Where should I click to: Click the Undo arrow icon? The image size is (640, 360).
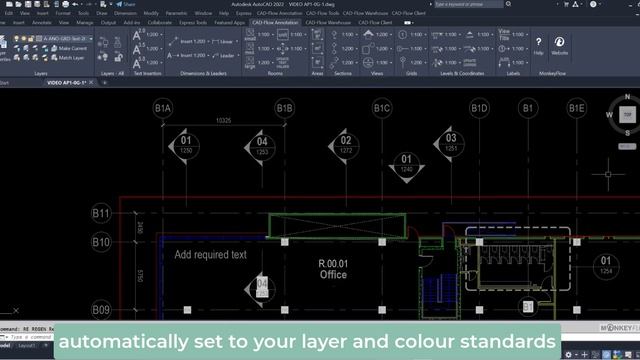coord(75,4)
